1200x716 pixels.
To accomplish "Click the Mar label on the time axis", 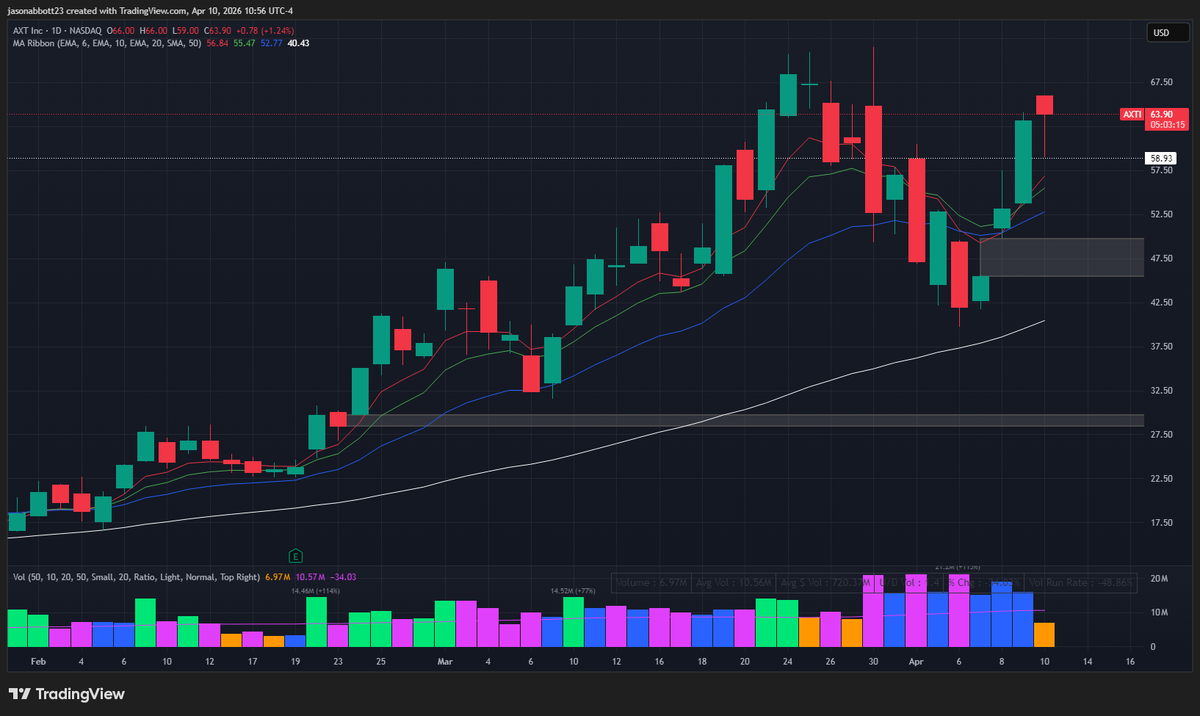I will tap(445, 662).
